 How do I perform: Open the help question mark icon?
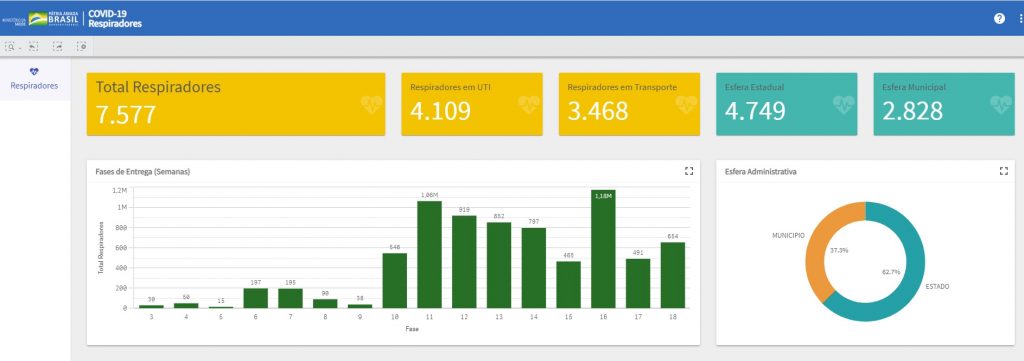point(999,18)
